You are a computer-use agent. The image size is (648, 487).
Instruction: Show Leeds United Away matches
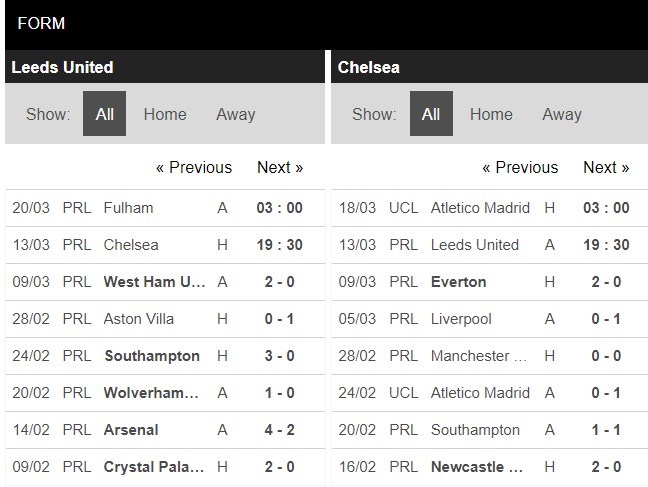click(x=235, y=114)
